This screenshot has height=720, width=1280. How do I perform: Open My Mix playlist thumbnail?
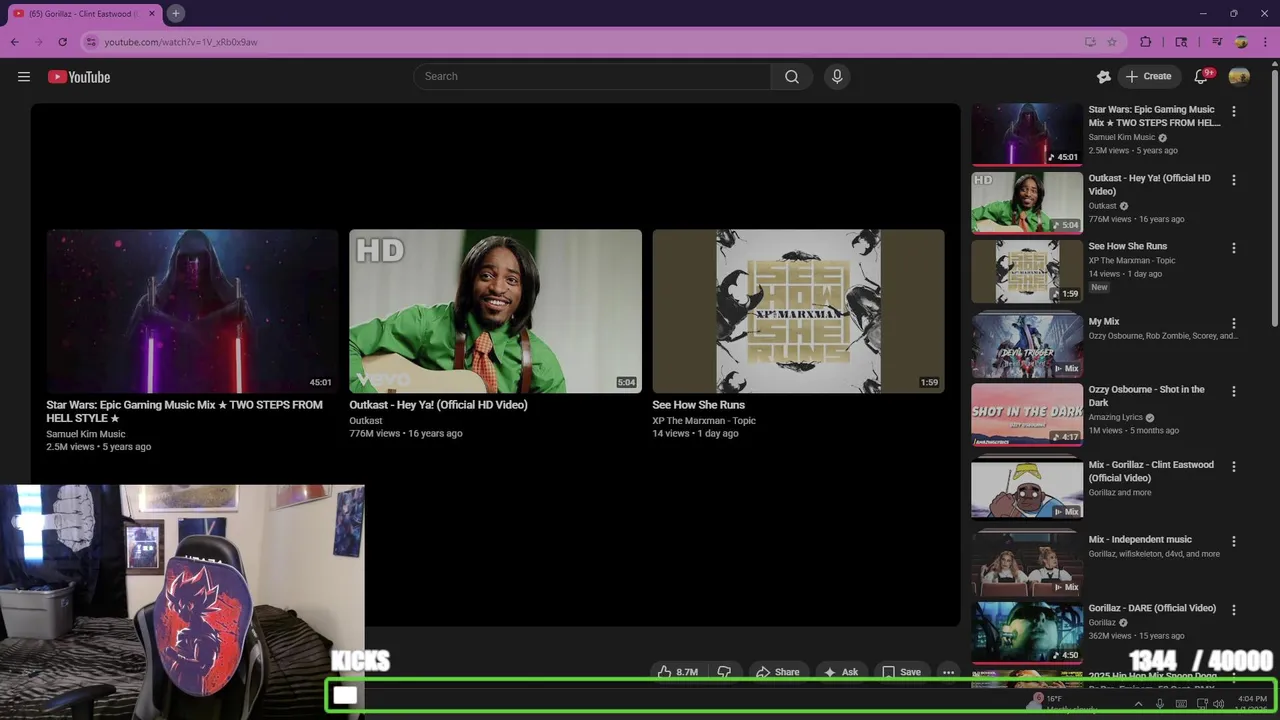[1027, 346]
